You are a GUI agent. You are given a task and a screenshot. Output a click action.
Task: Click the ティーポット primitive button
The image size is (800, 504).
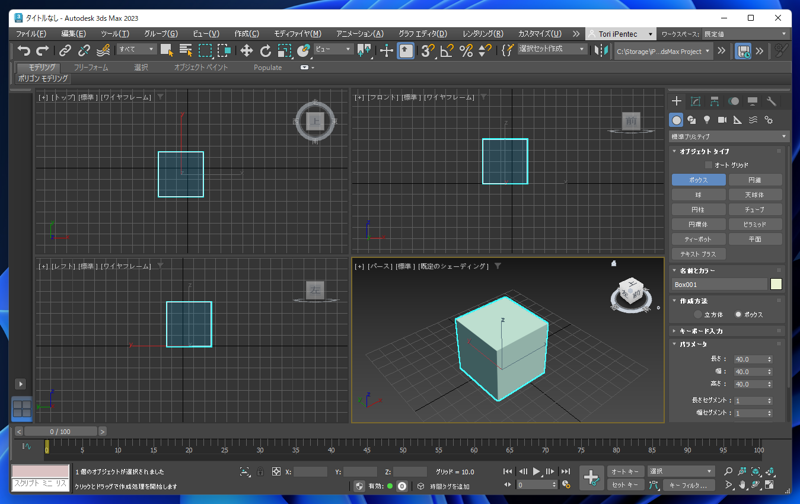point(698,239)
